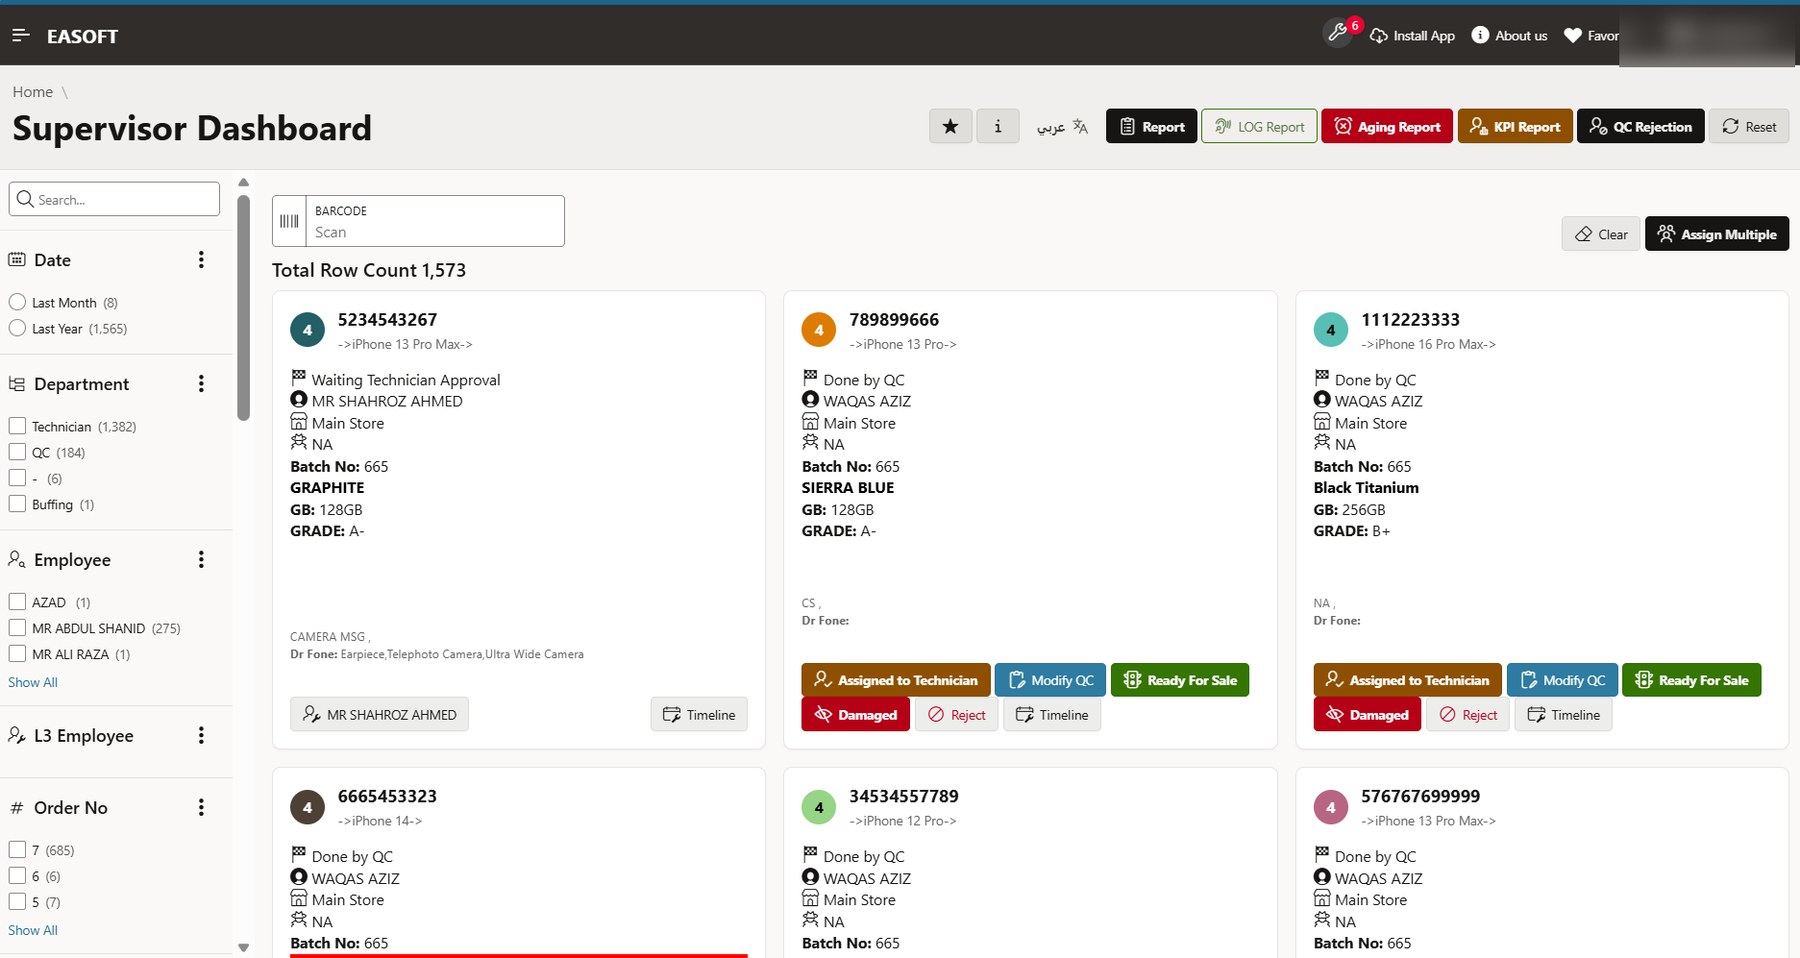
Task: Open Timeline for card 5234543267
Action: [x=699, y=714]
